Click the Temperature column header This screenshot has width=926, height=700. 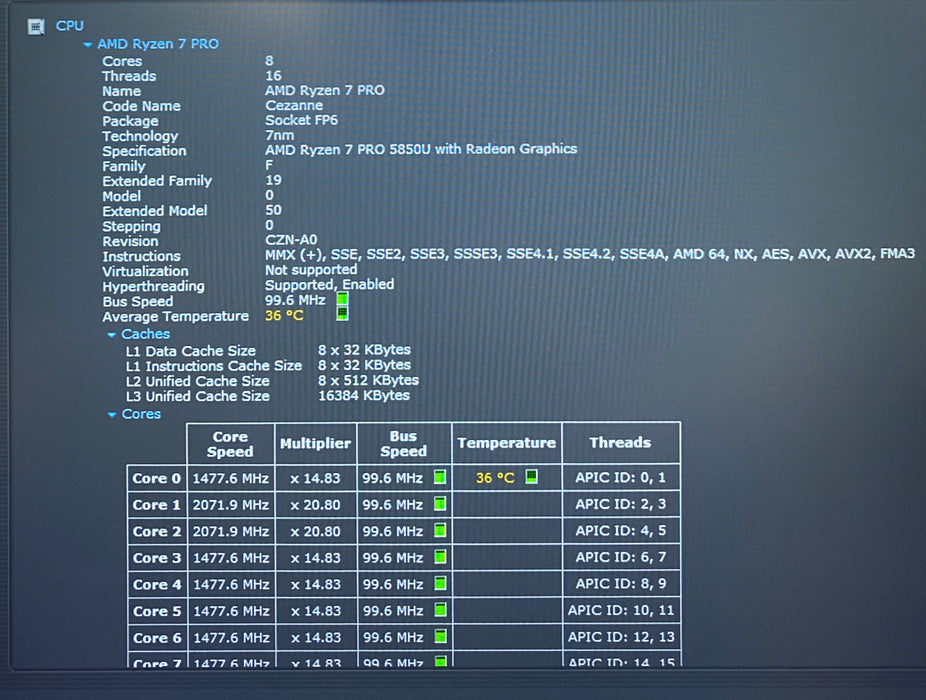pyautogui.click(x=507, y=443)
